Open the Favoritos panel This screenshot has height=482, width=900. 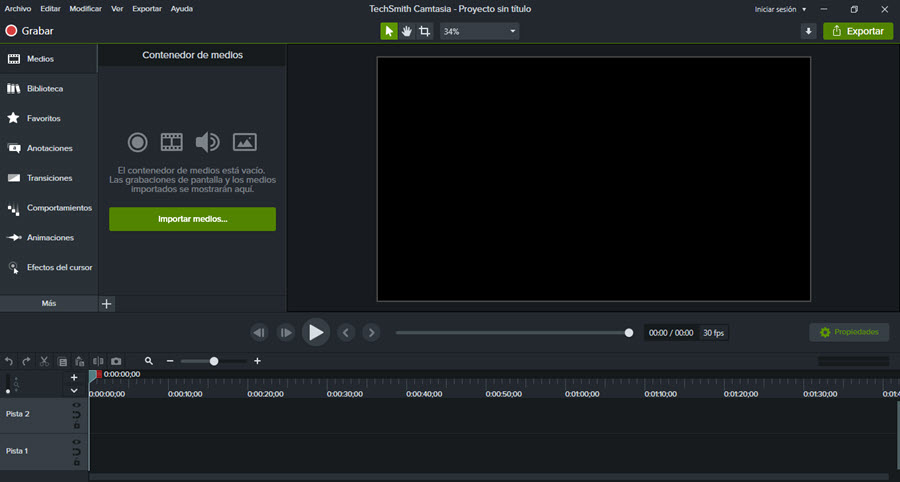(x=49, y=119)
